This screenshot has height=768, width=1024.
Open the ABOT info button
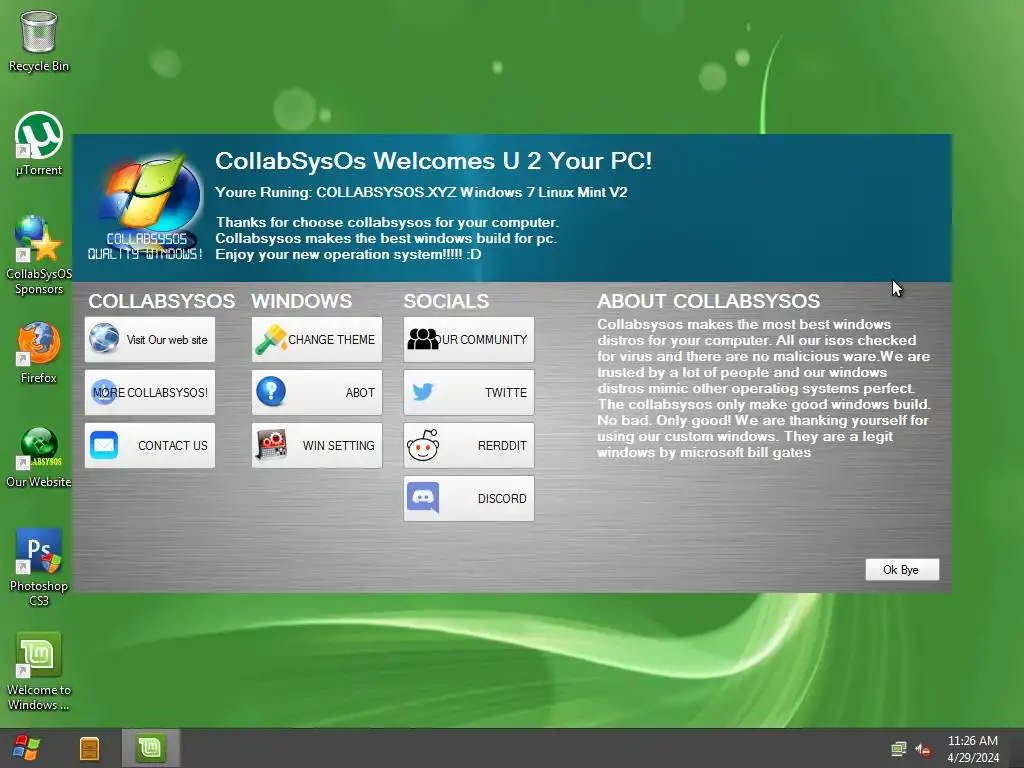317,392
